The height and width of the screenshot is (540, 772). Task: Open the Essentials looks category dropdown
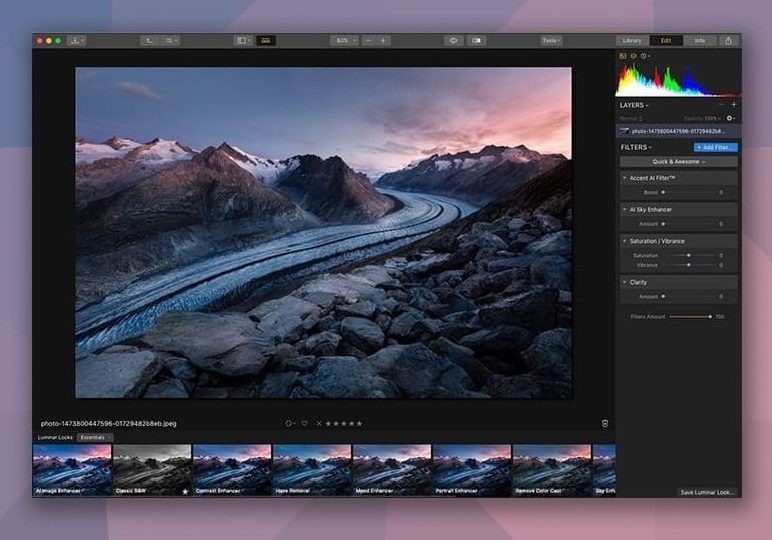tap(95, 438)
